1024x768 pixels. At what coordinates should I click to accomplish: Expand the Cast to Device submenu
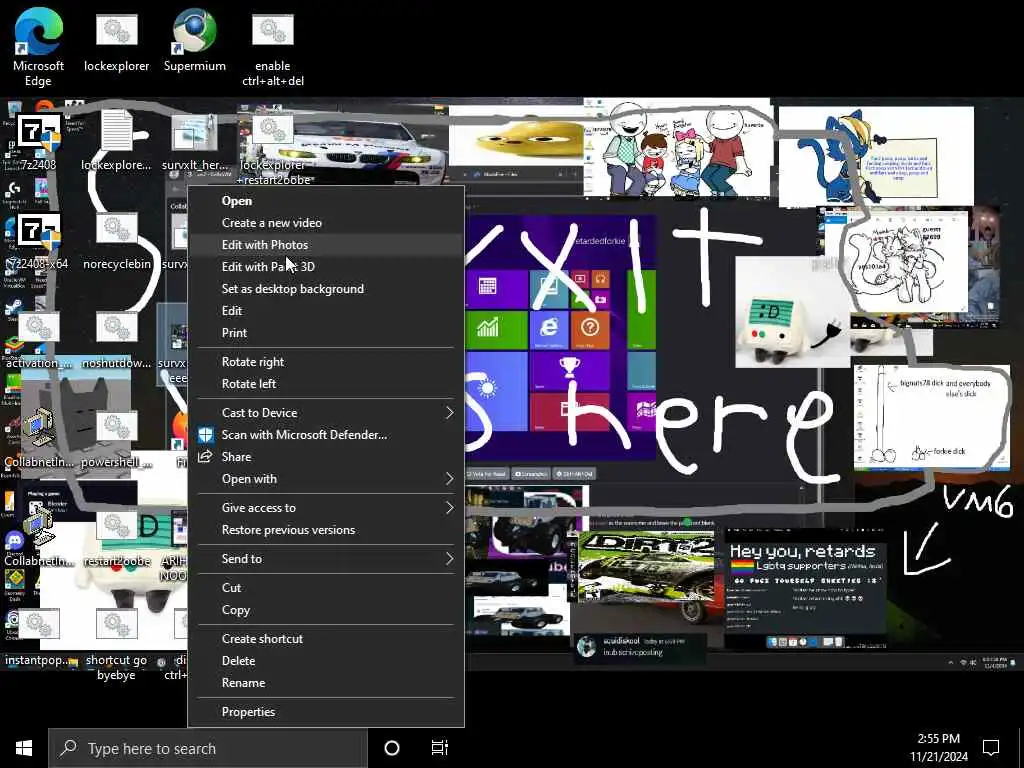325,413
